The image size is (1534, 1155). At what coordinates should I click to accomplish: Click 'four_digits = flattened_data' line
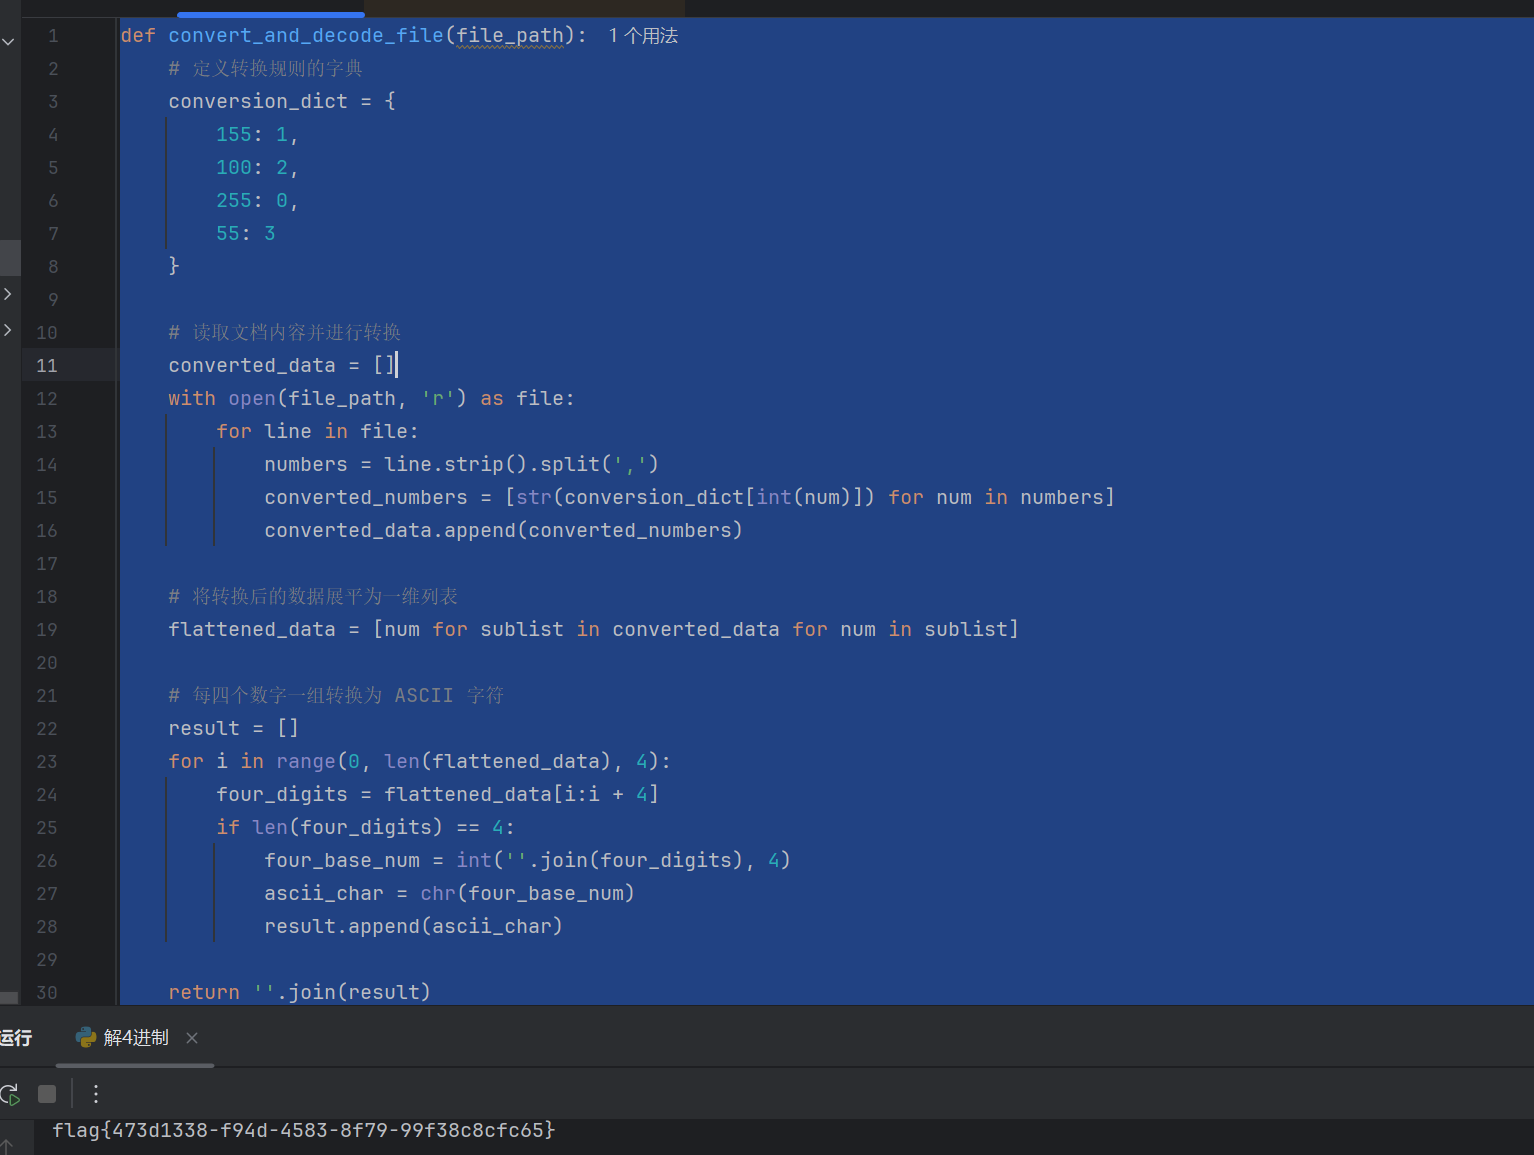(437, 794)
